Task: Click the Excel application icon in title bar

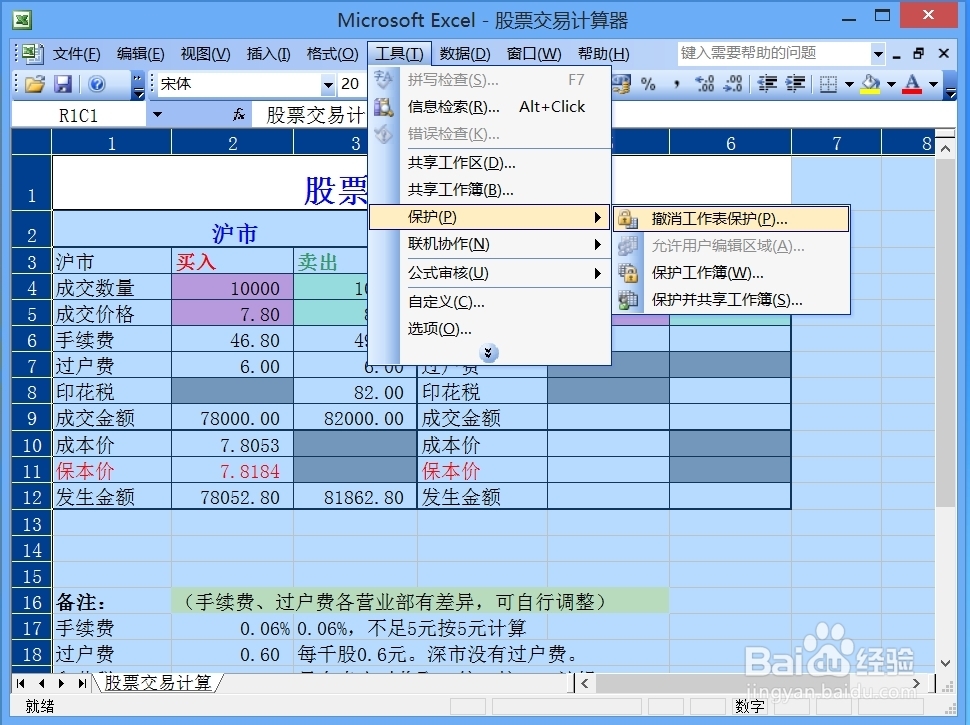Action: (22, 20)
